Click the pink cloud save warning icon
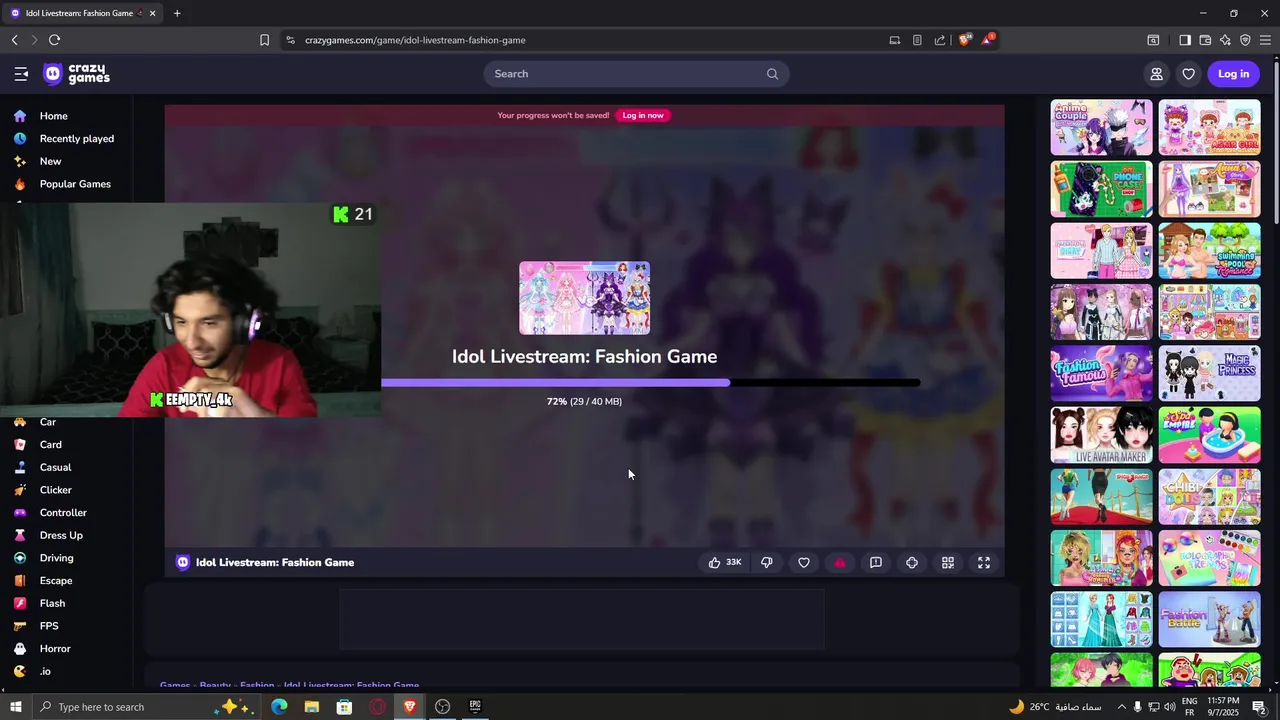 [840, 562]
